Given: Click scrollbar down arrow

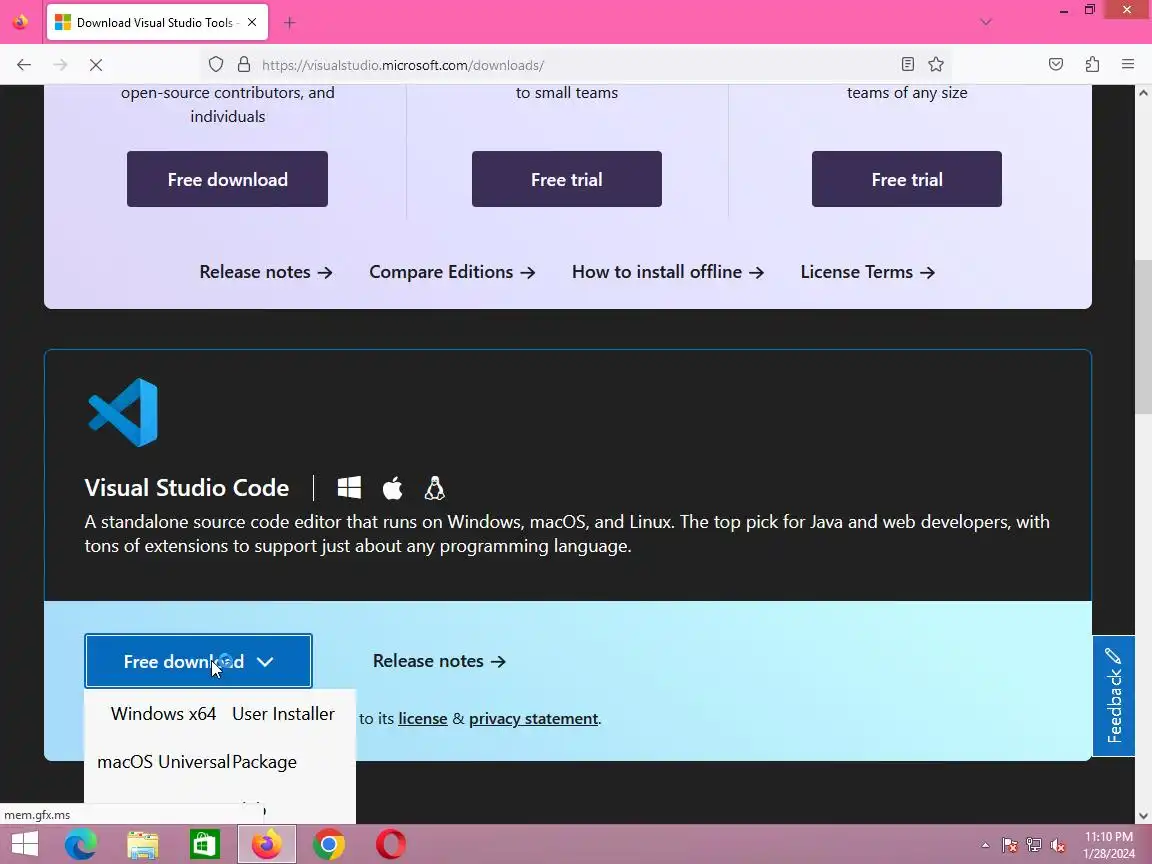Looking at the screenshot, I should pyautogui.click(x=1143, y=816).
